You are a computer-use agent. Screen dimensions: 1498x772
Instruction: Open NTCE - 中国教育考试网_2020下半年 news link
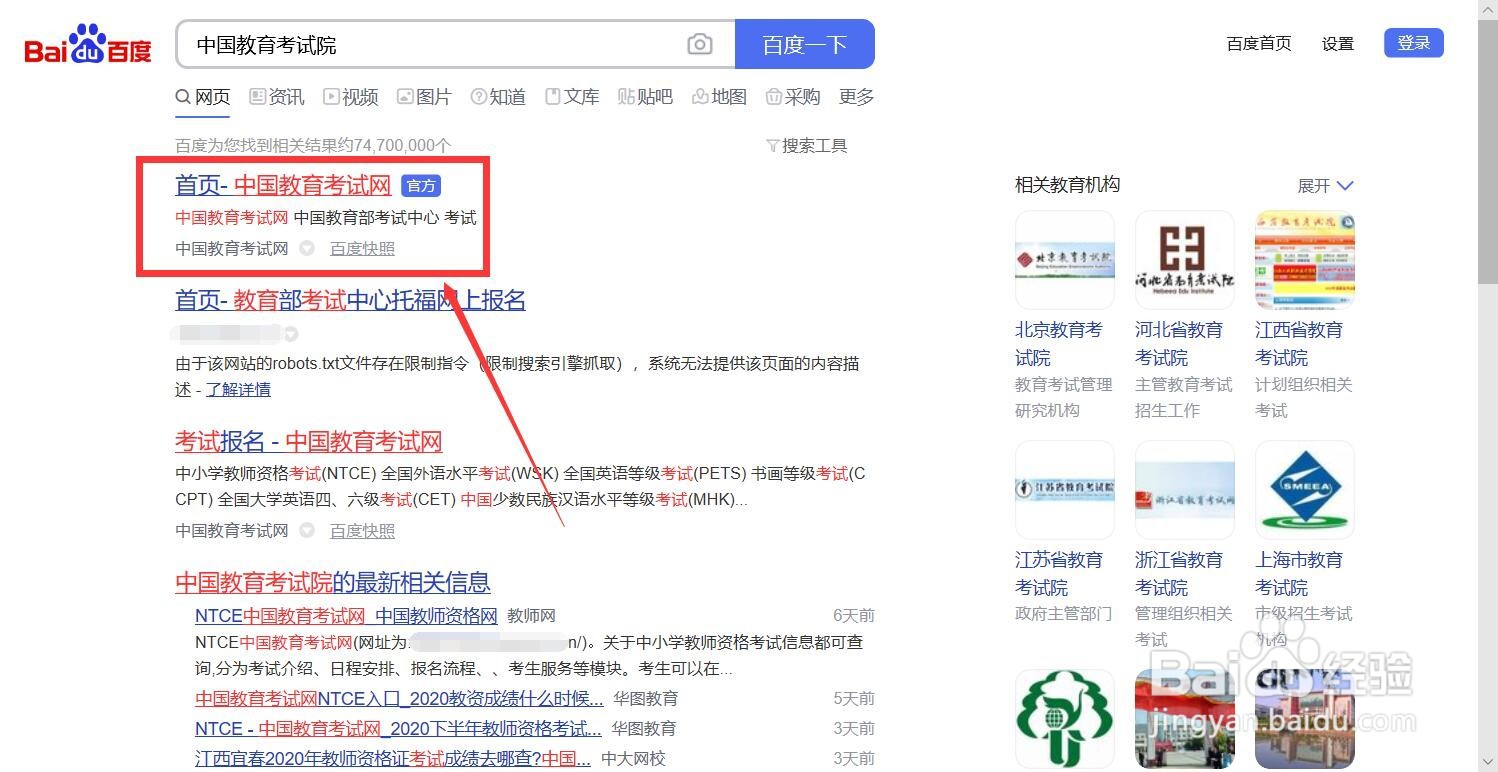point(398,729)
